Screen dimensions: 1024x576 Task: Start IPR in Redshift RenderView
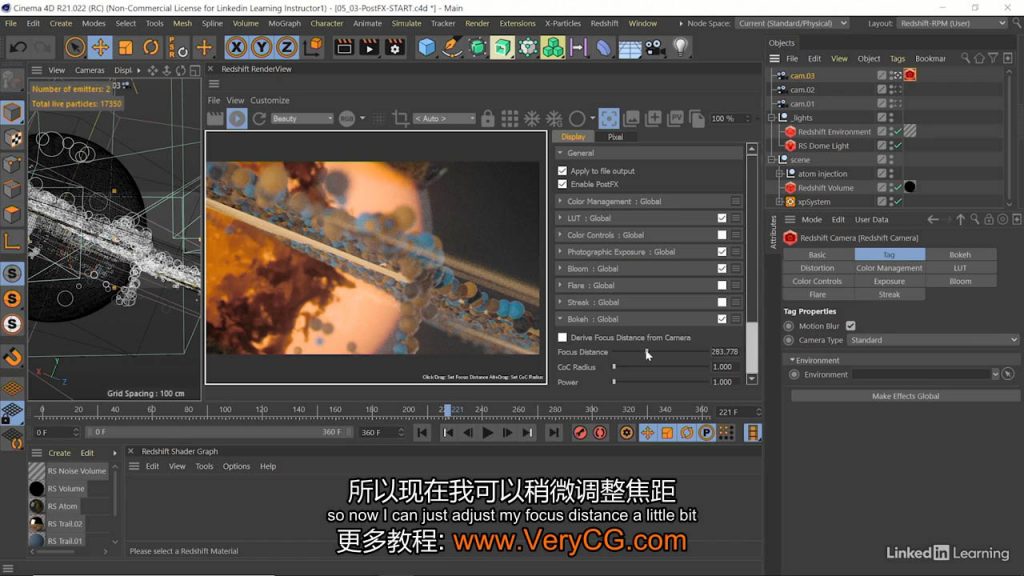click(x=237, y=119)
